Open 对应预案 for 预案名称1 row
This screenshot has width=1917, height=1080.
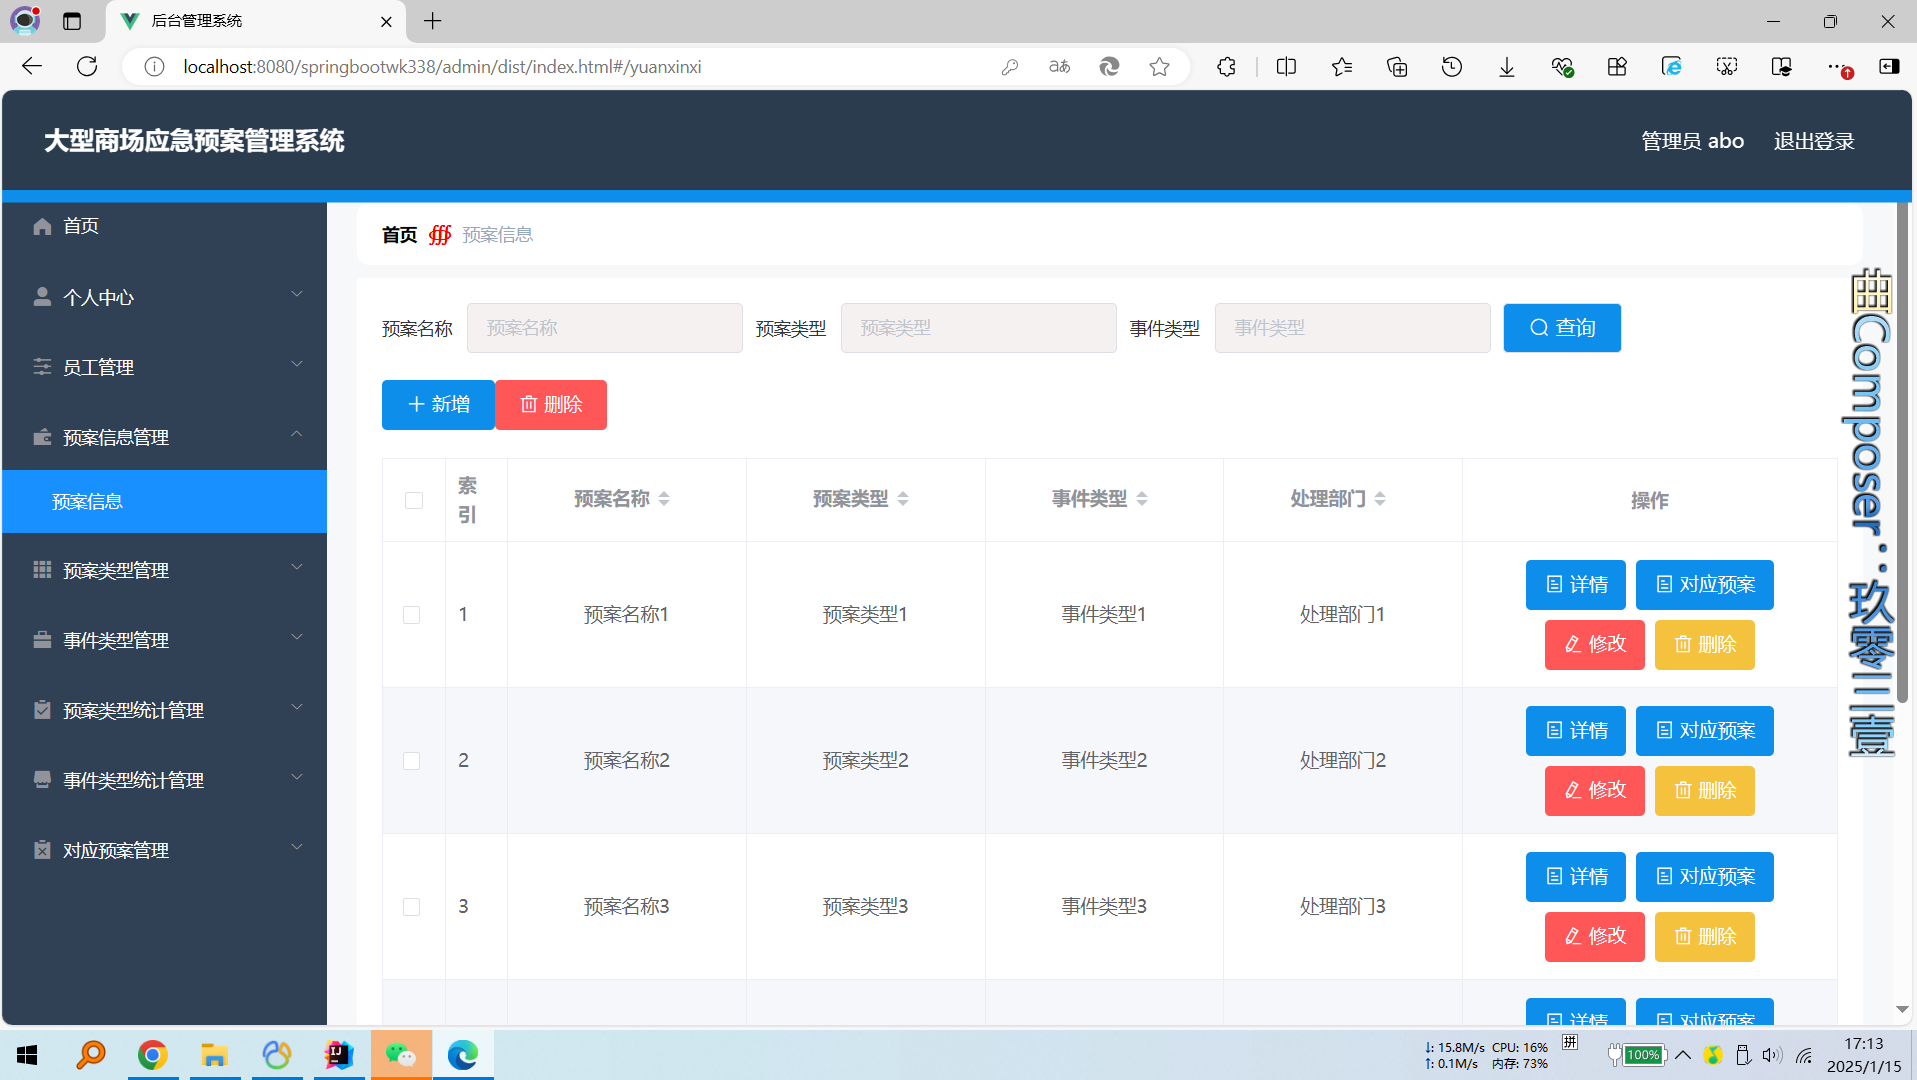pos(1705,585)
